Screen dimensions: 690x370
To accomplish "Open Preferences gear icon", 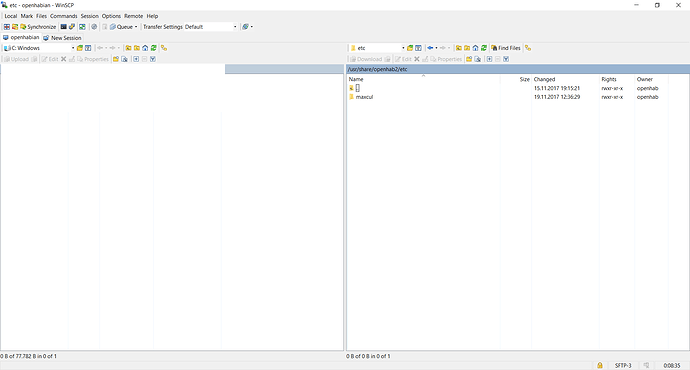I will [x=94, y=27].
